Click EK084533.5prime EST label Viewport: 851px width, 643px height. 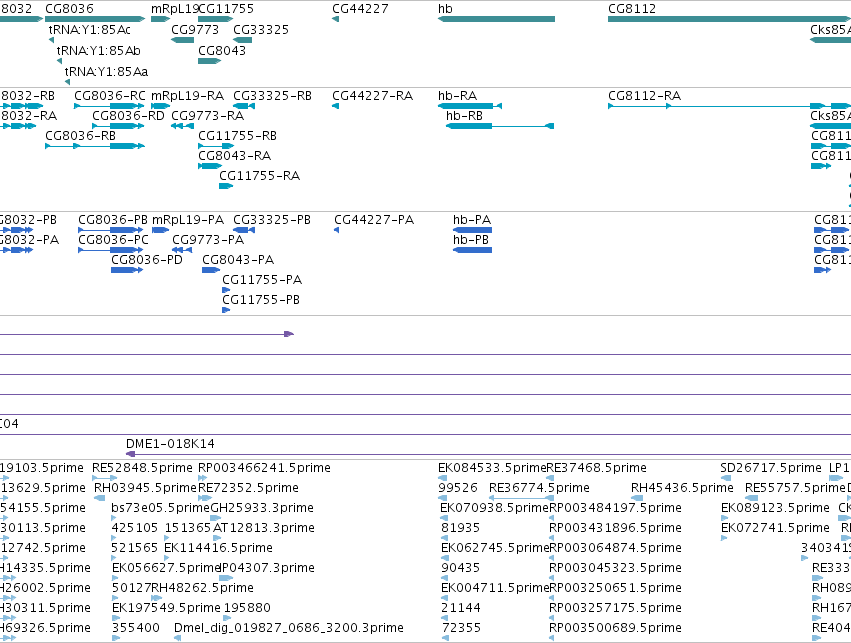tap(492, 468)
